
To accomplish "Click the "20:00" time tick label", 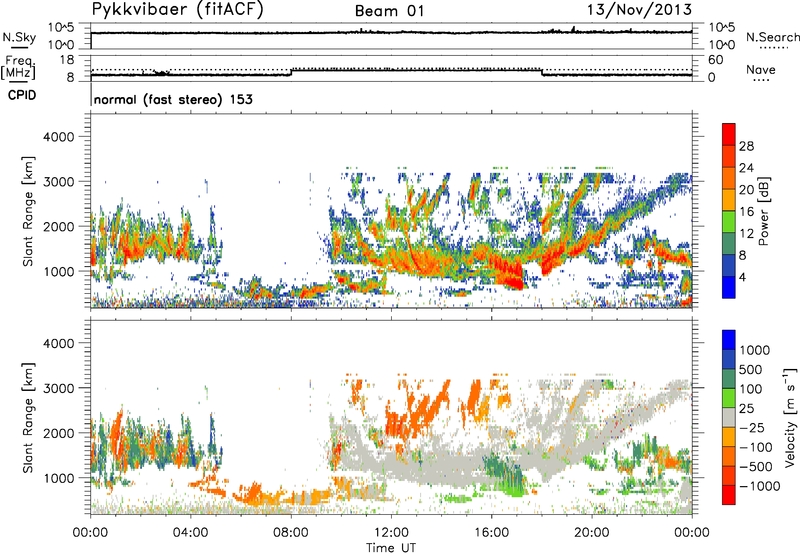I will [592, 533].
